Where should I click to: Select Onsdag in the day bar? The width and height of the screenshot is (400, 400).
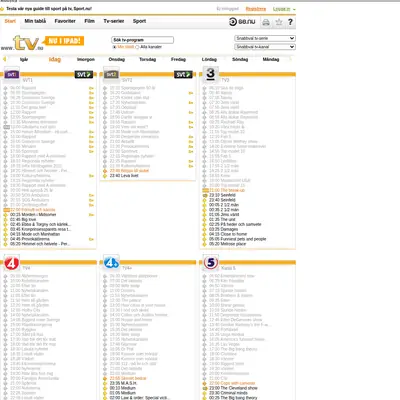(117, 59)
